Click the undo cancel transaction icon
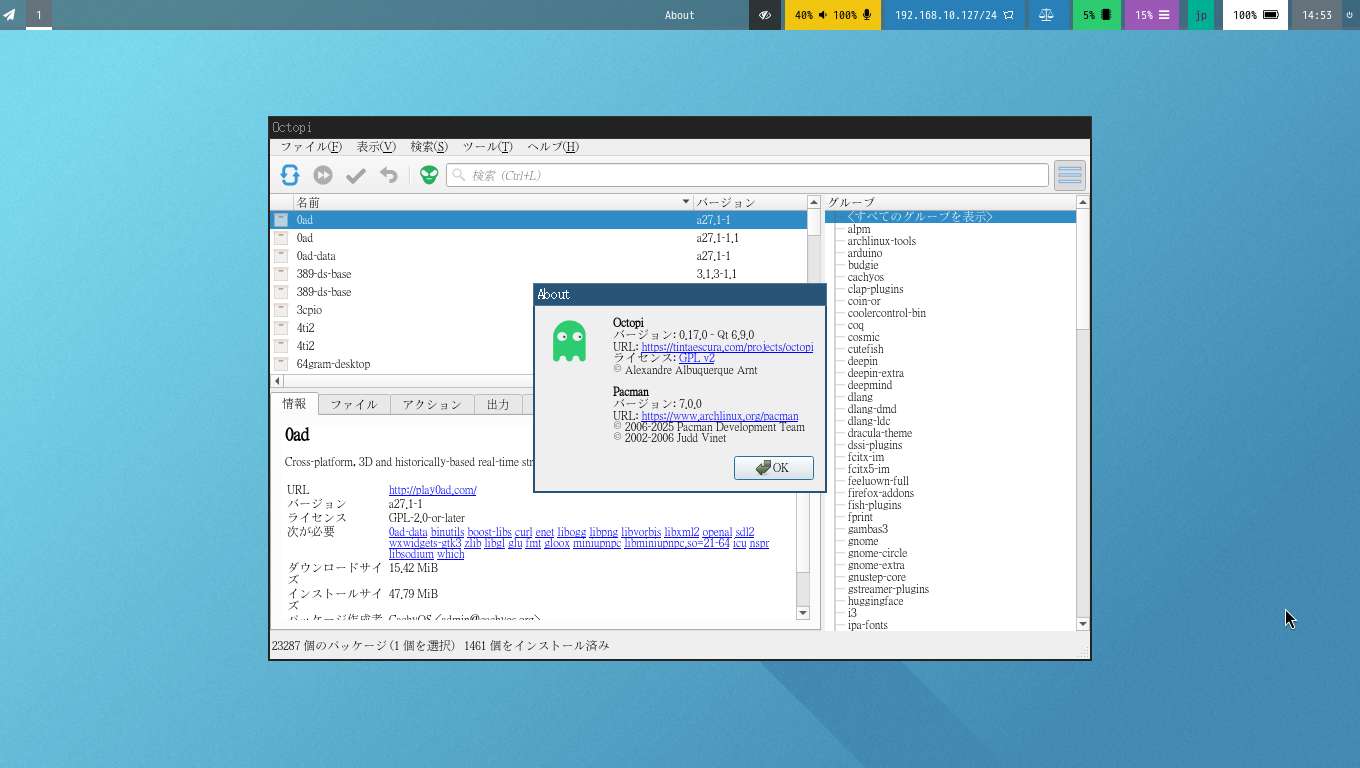Viewport: 1360px width, 768px height. 389,175
